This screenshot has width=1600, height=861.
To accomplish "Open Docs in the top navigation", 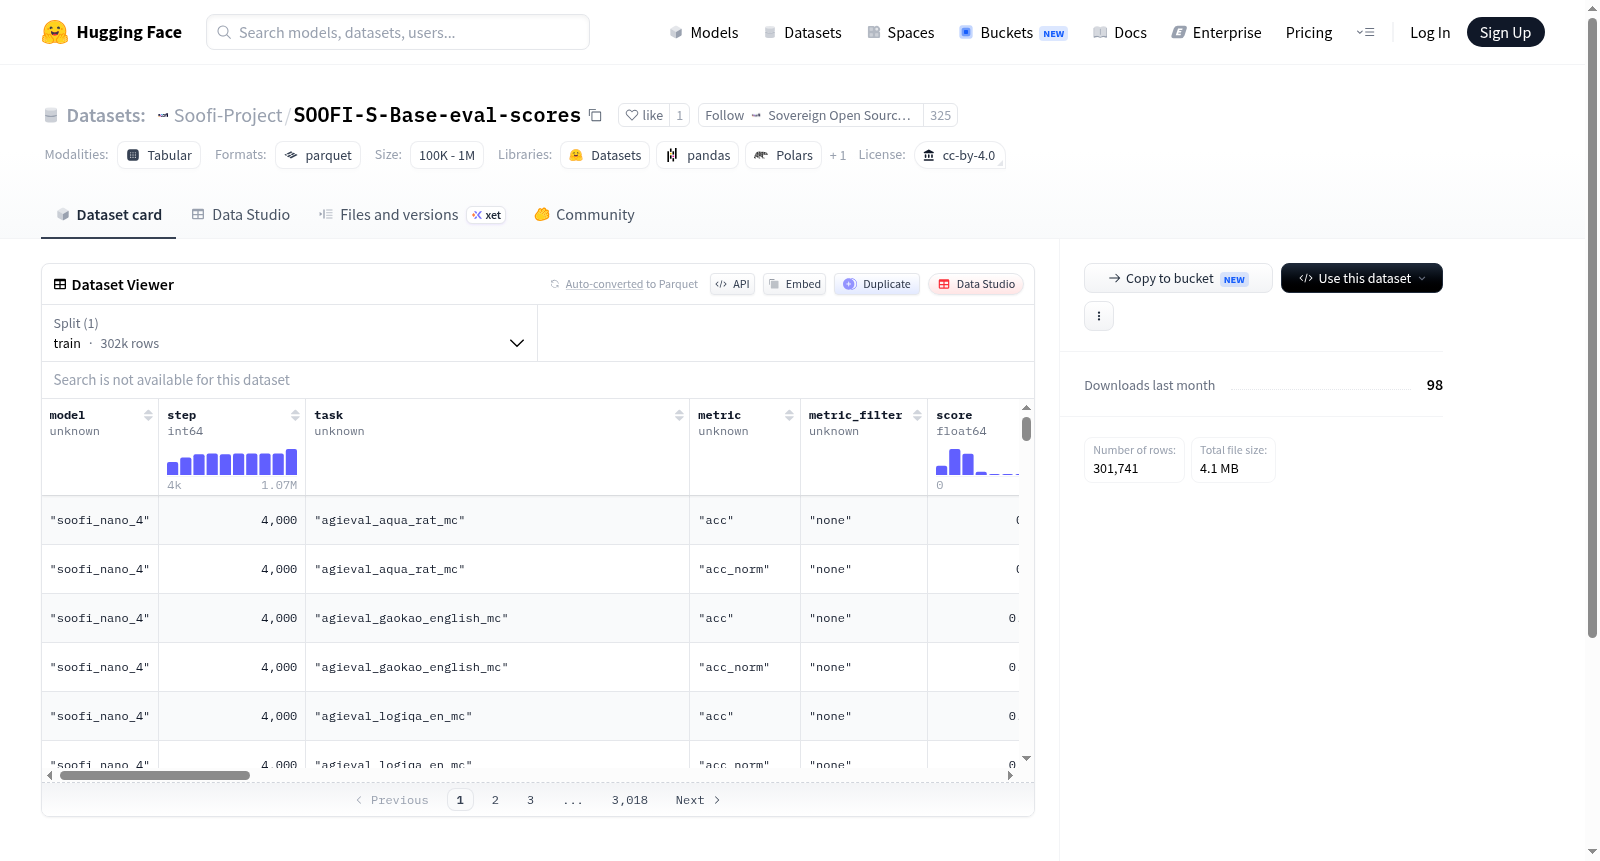I will (1120, 32).
